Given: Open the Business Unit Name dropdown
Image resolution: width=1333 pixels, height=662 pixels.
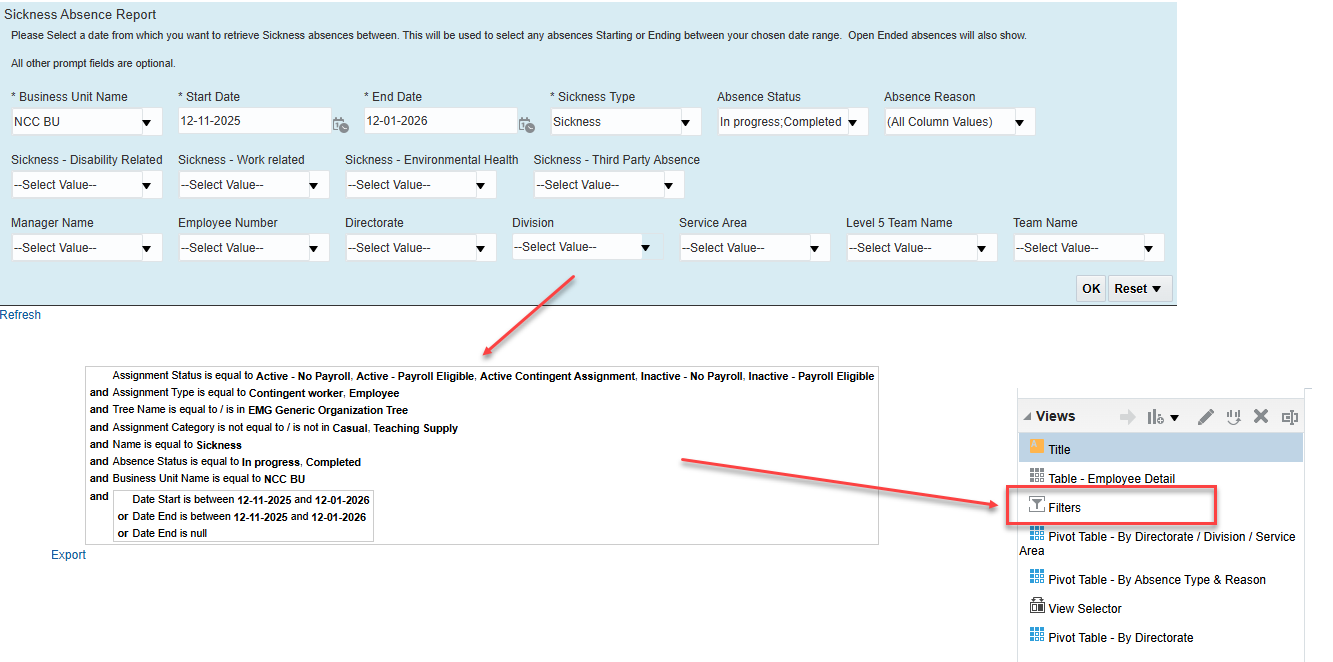Looking at the screenshot, I should (x=149, y=123).
